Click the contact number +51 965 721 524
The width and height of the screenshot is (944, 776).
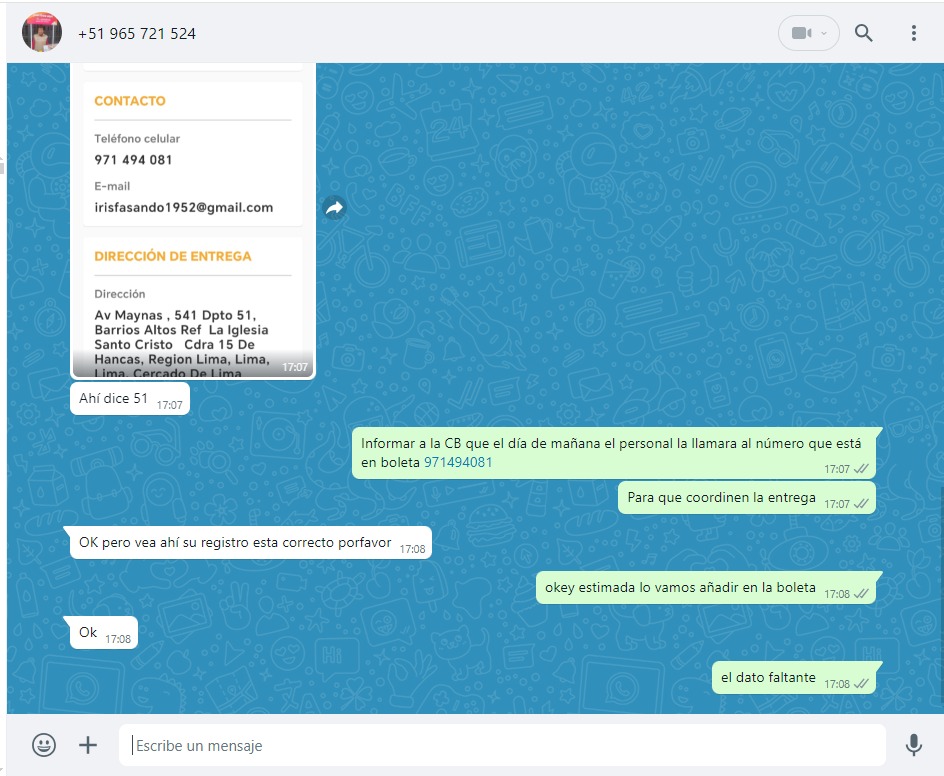[137, 33]
